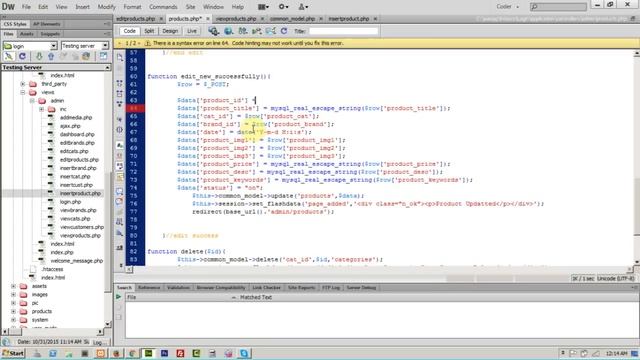
Task: Open the login site dropdown
Action: pyautogui.click(x=53, y=46)
